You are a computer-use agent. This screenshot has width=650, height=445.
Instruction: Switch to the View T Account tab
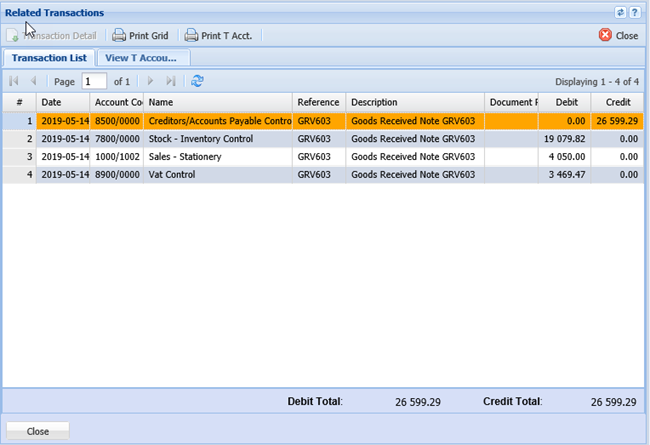[147, 58]
